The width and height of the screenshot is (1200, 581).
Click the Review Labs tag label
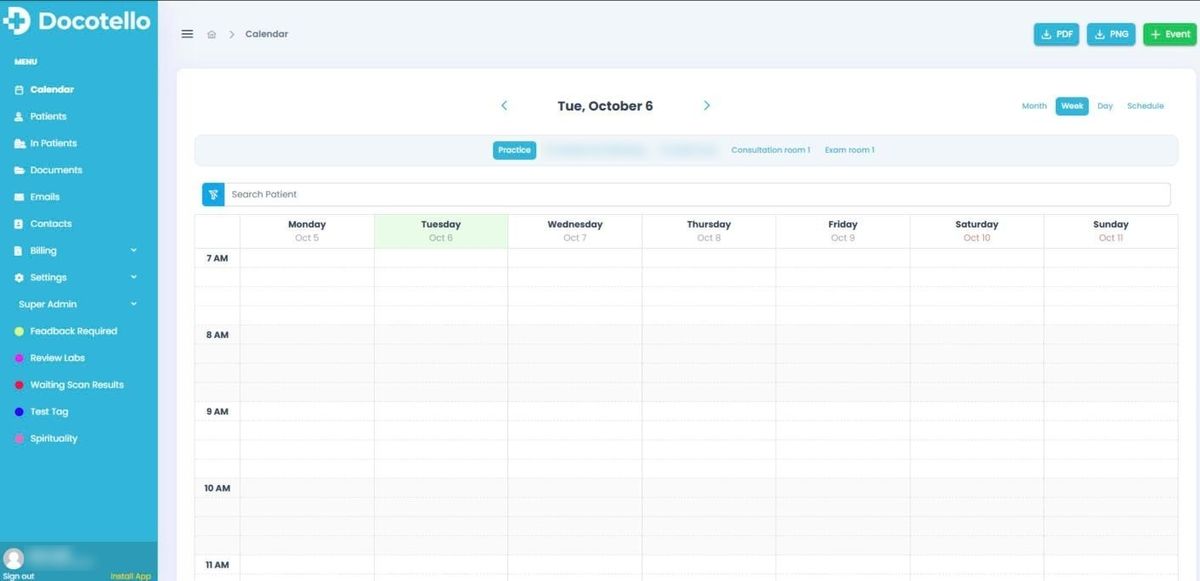pos(58,359)
